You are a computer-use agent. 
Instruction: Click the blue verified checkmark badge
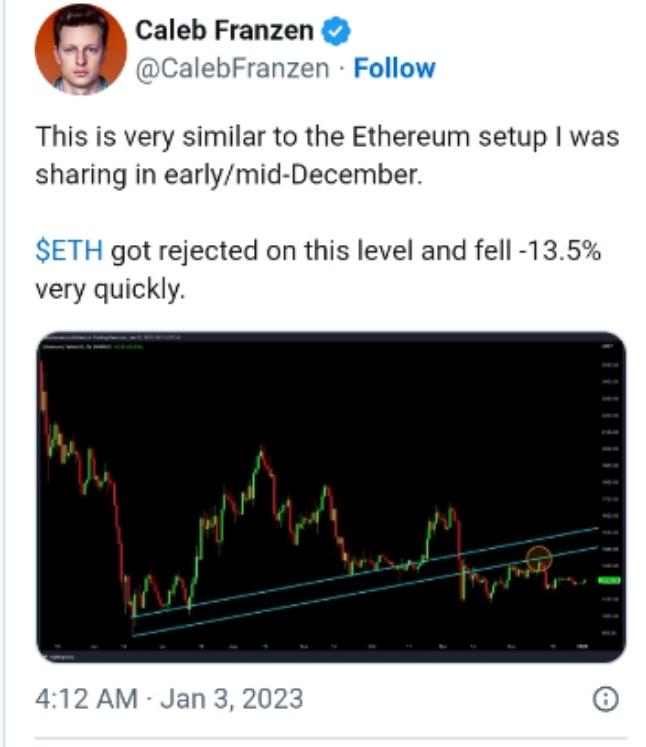coord(336,31)
